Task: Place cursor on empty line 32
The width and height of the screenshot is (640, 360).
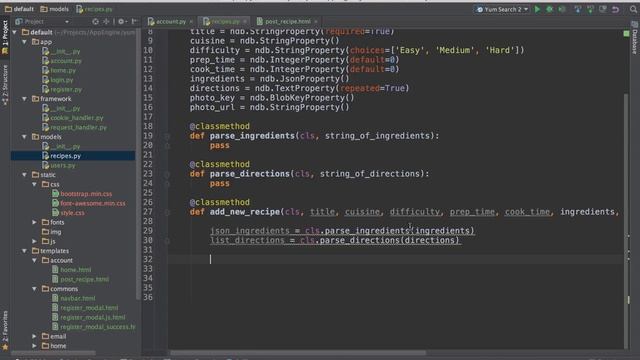Action: click(395, 259)
